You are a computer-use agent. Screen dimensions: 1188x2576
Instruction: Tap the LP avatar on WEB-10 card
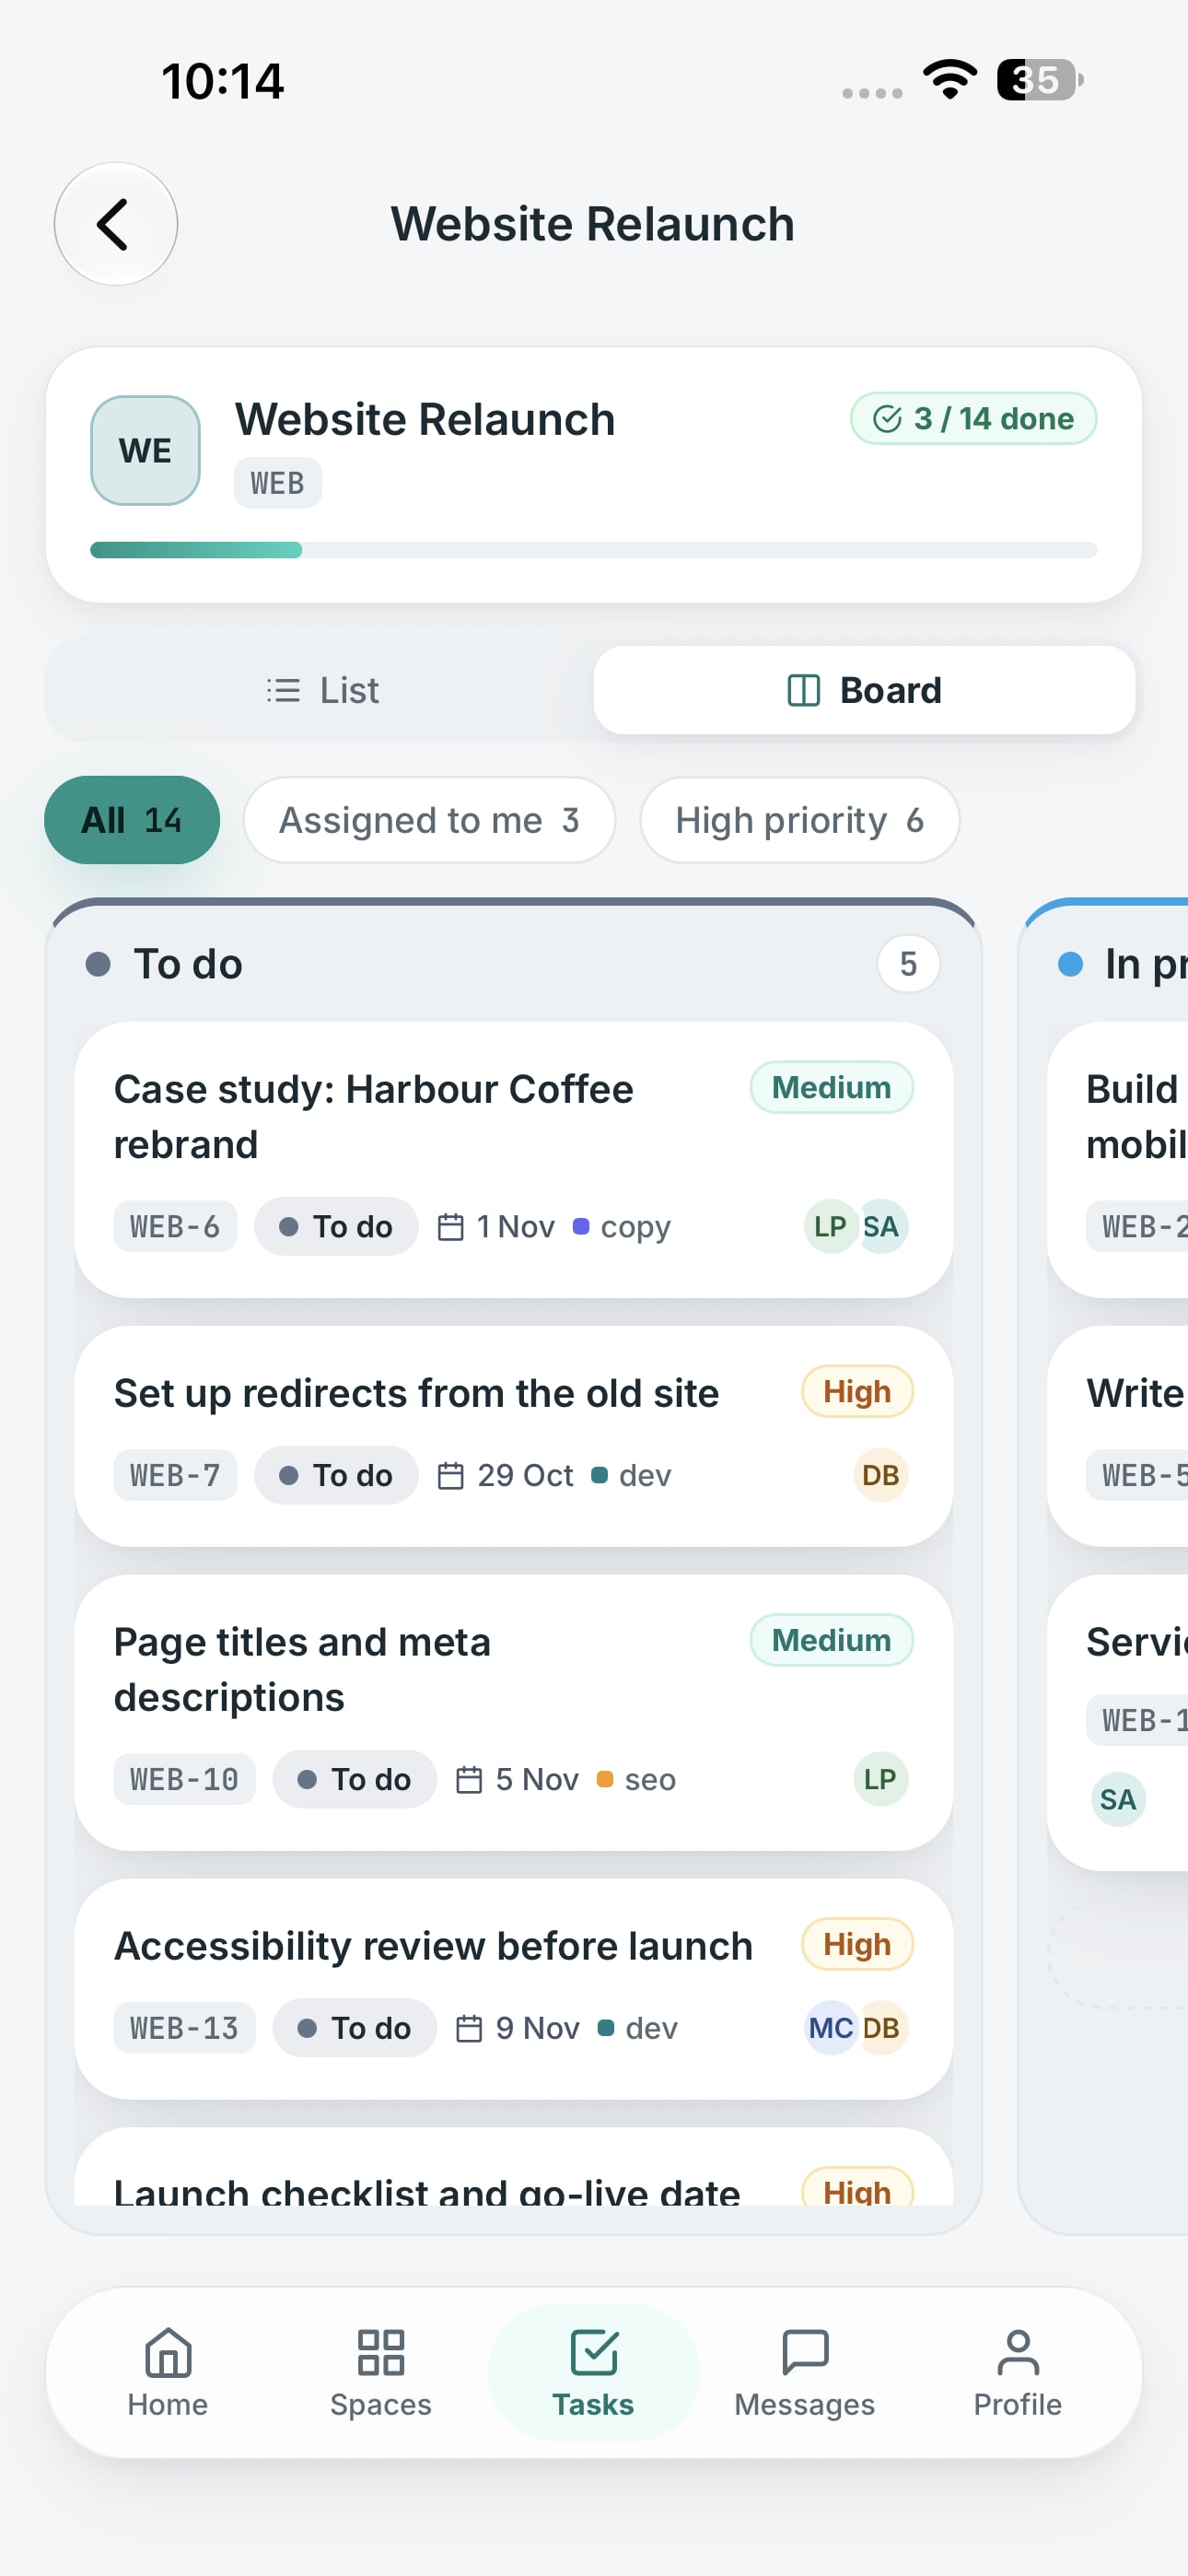tap(881, 1779)
